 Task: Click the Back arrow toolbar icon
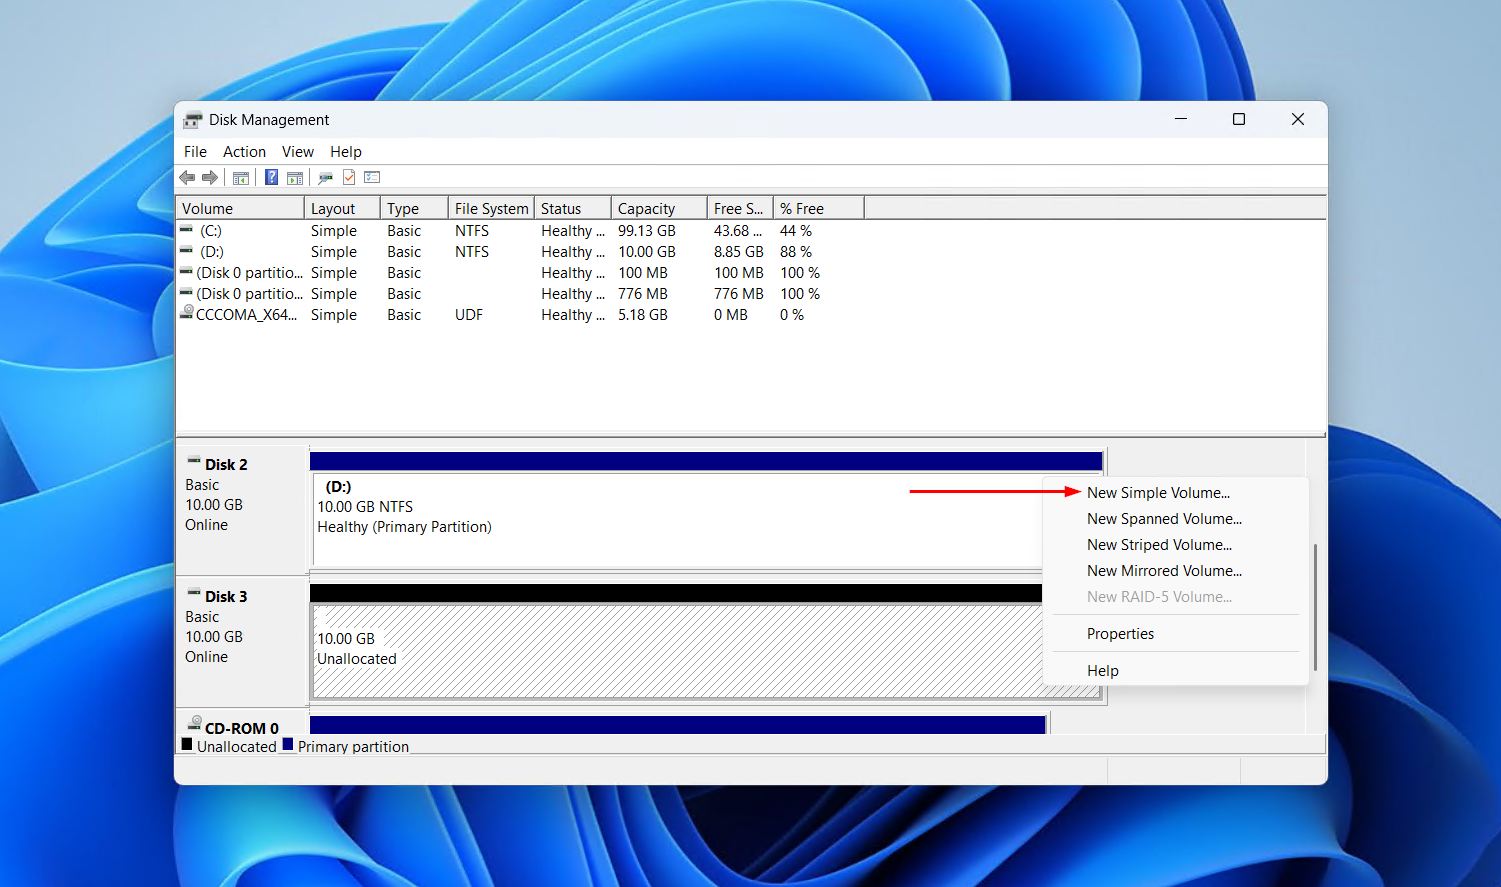187,177
